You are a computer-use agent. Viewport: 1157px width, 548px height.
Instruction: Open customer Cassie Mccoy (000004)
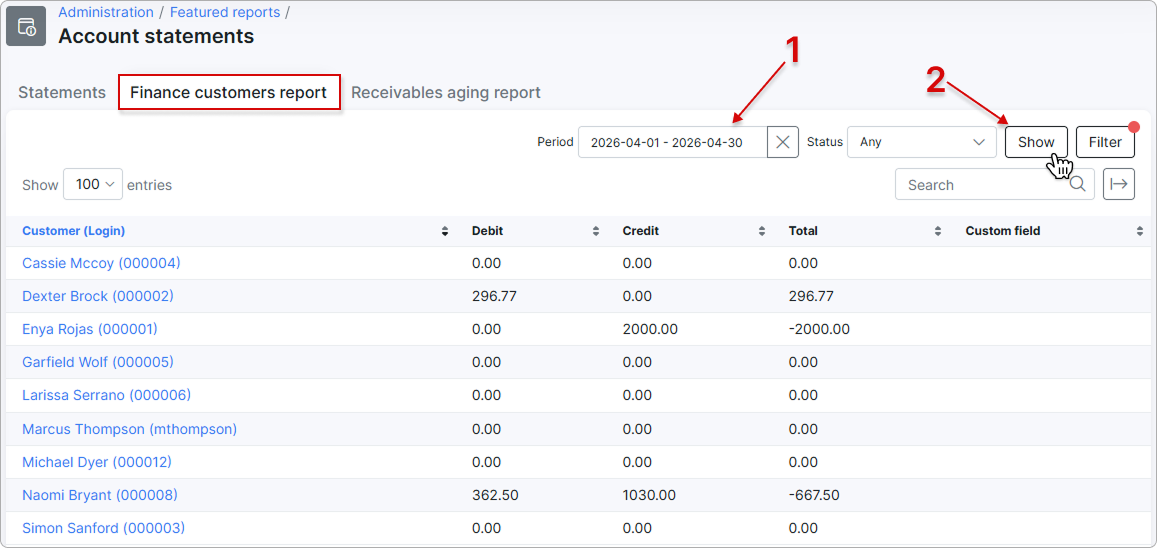pyautogui.click(x=101, y=263)
